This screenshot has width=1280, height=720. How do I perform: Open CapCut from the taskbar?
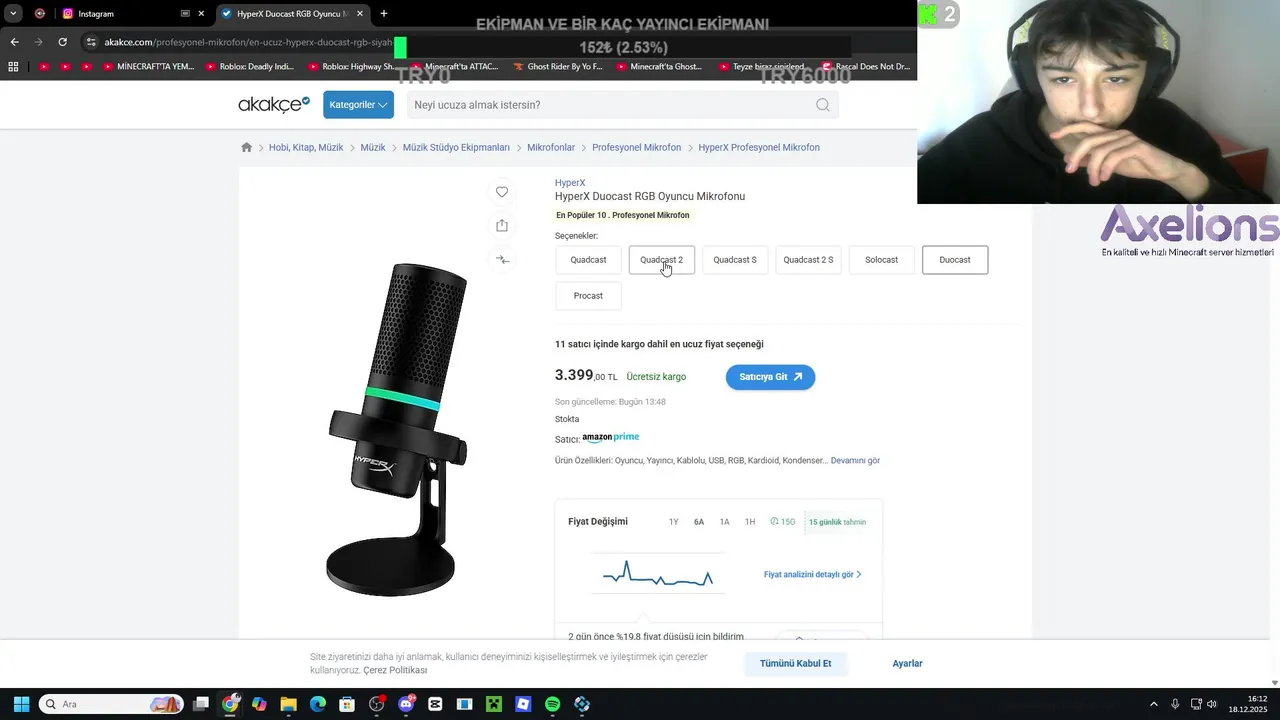tap(435, 704)
